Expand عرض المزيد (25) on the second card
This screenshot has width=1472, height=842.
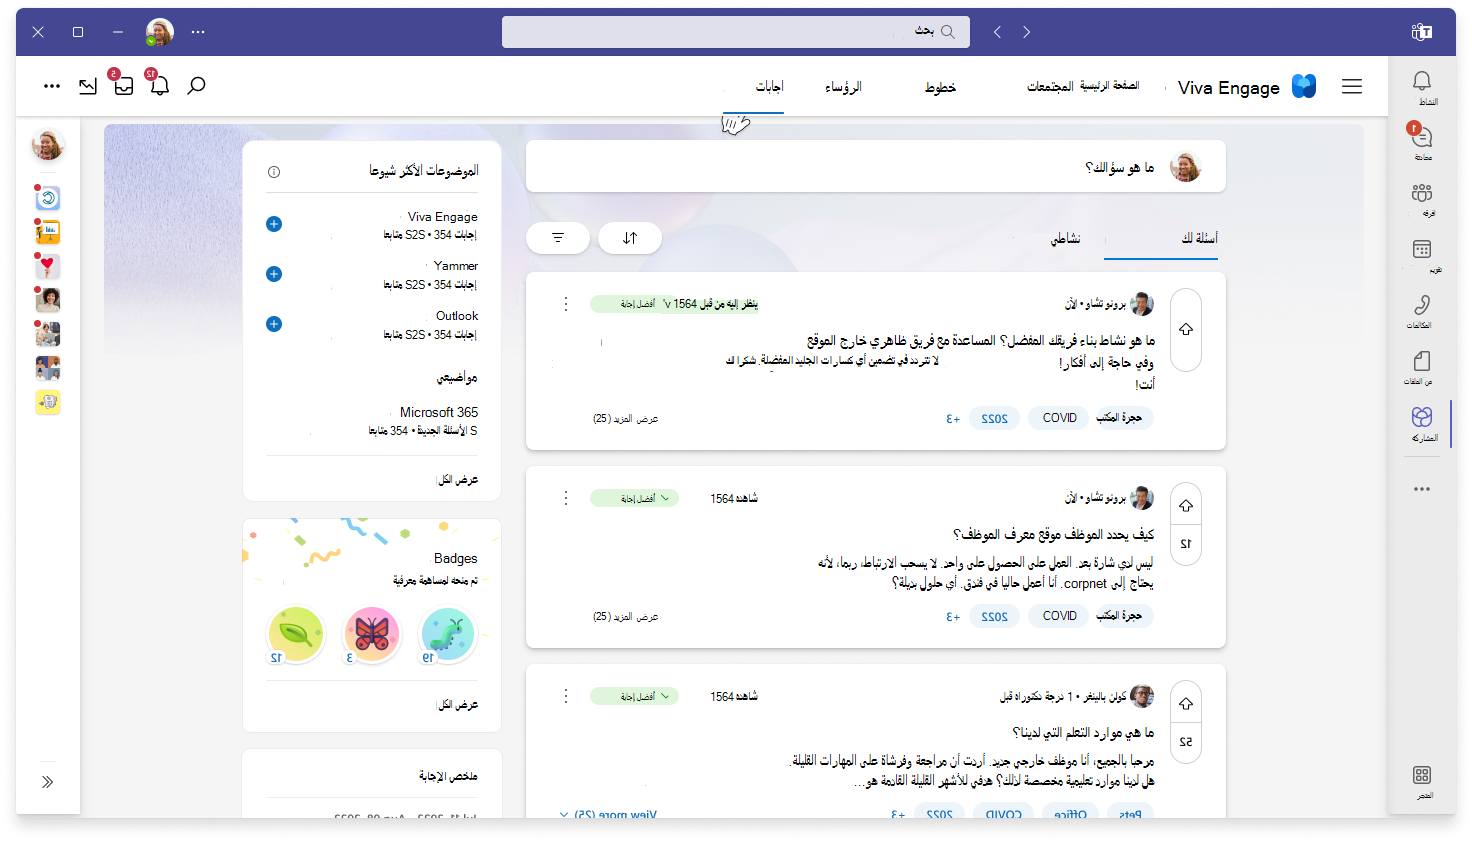tap(625, 617)
